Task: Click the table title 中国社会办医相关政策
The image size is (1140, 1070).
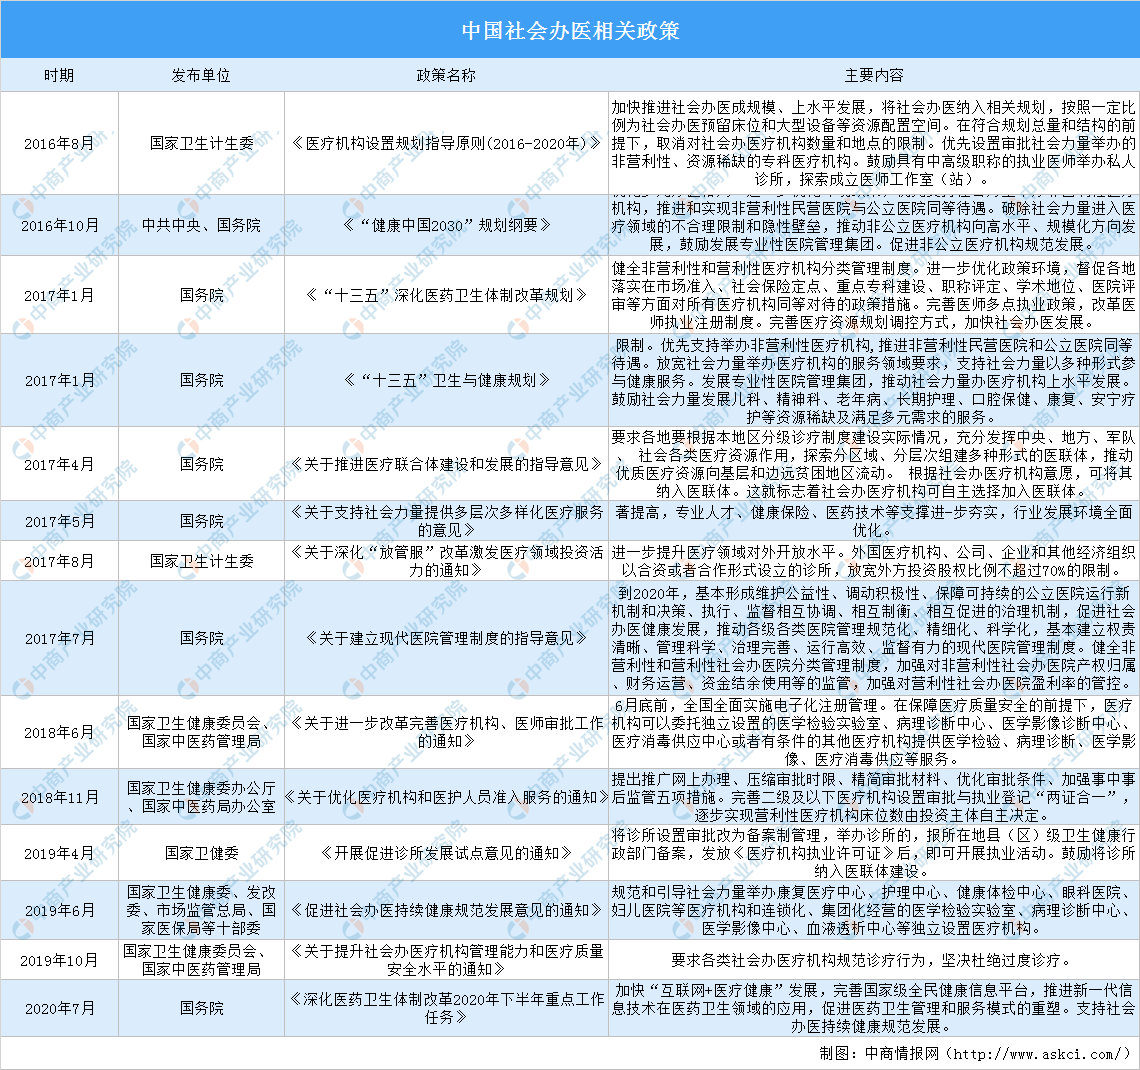Action: pos(570,30)
